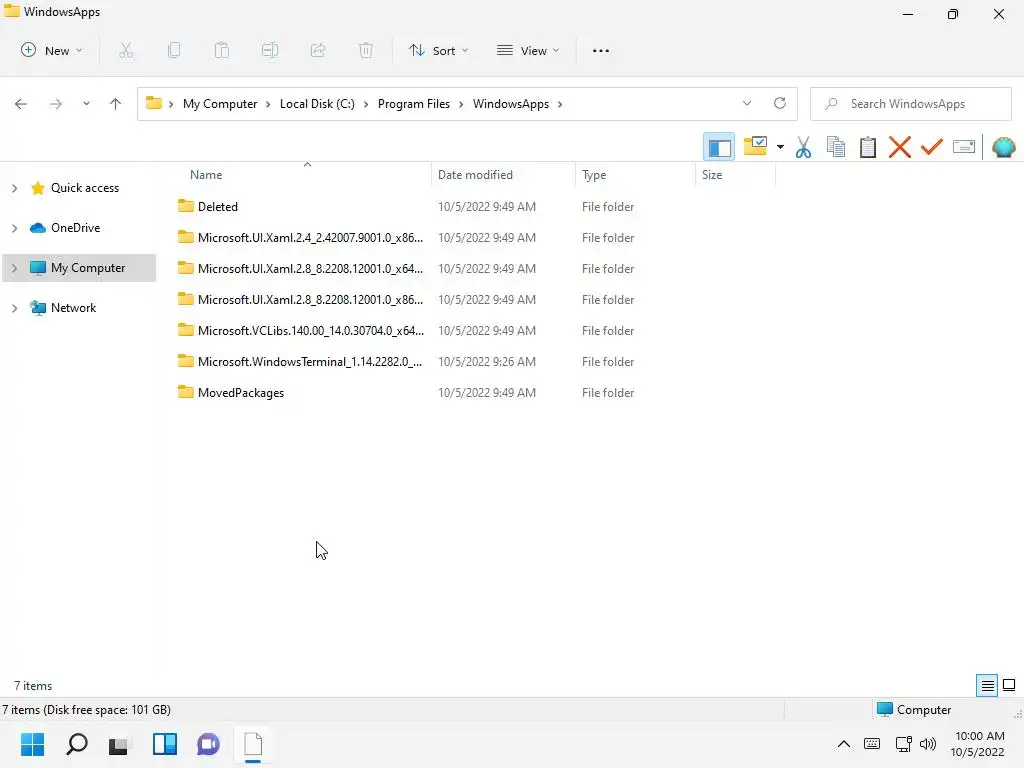Click the shell globe icon in secondary toolbar
Image resolution: width=1024 pixels, height=768 pixels.
pos(1004,147)
